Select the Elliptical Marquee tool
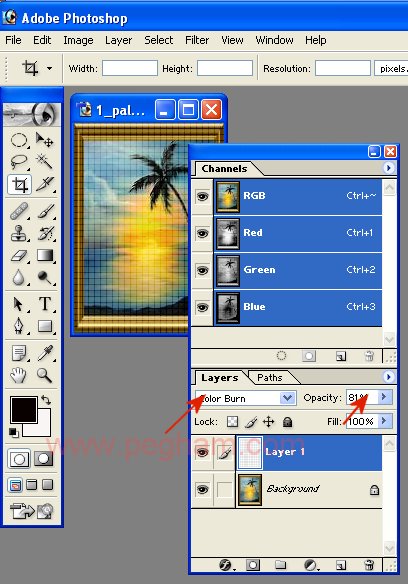Image resolution: width=408 pixels, height=584 pixels. pyautogui.click(x=19, y=140)
